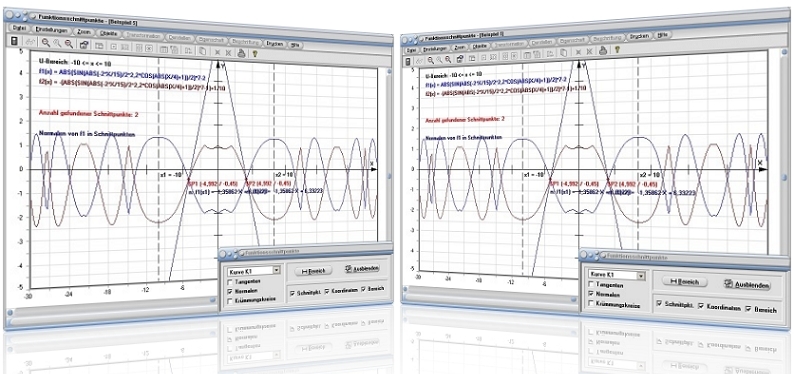Enable Krümmungskreise checkbox in left dialog
The width and height of the screenshot is (794, 374).
click(x=231, y=300)
